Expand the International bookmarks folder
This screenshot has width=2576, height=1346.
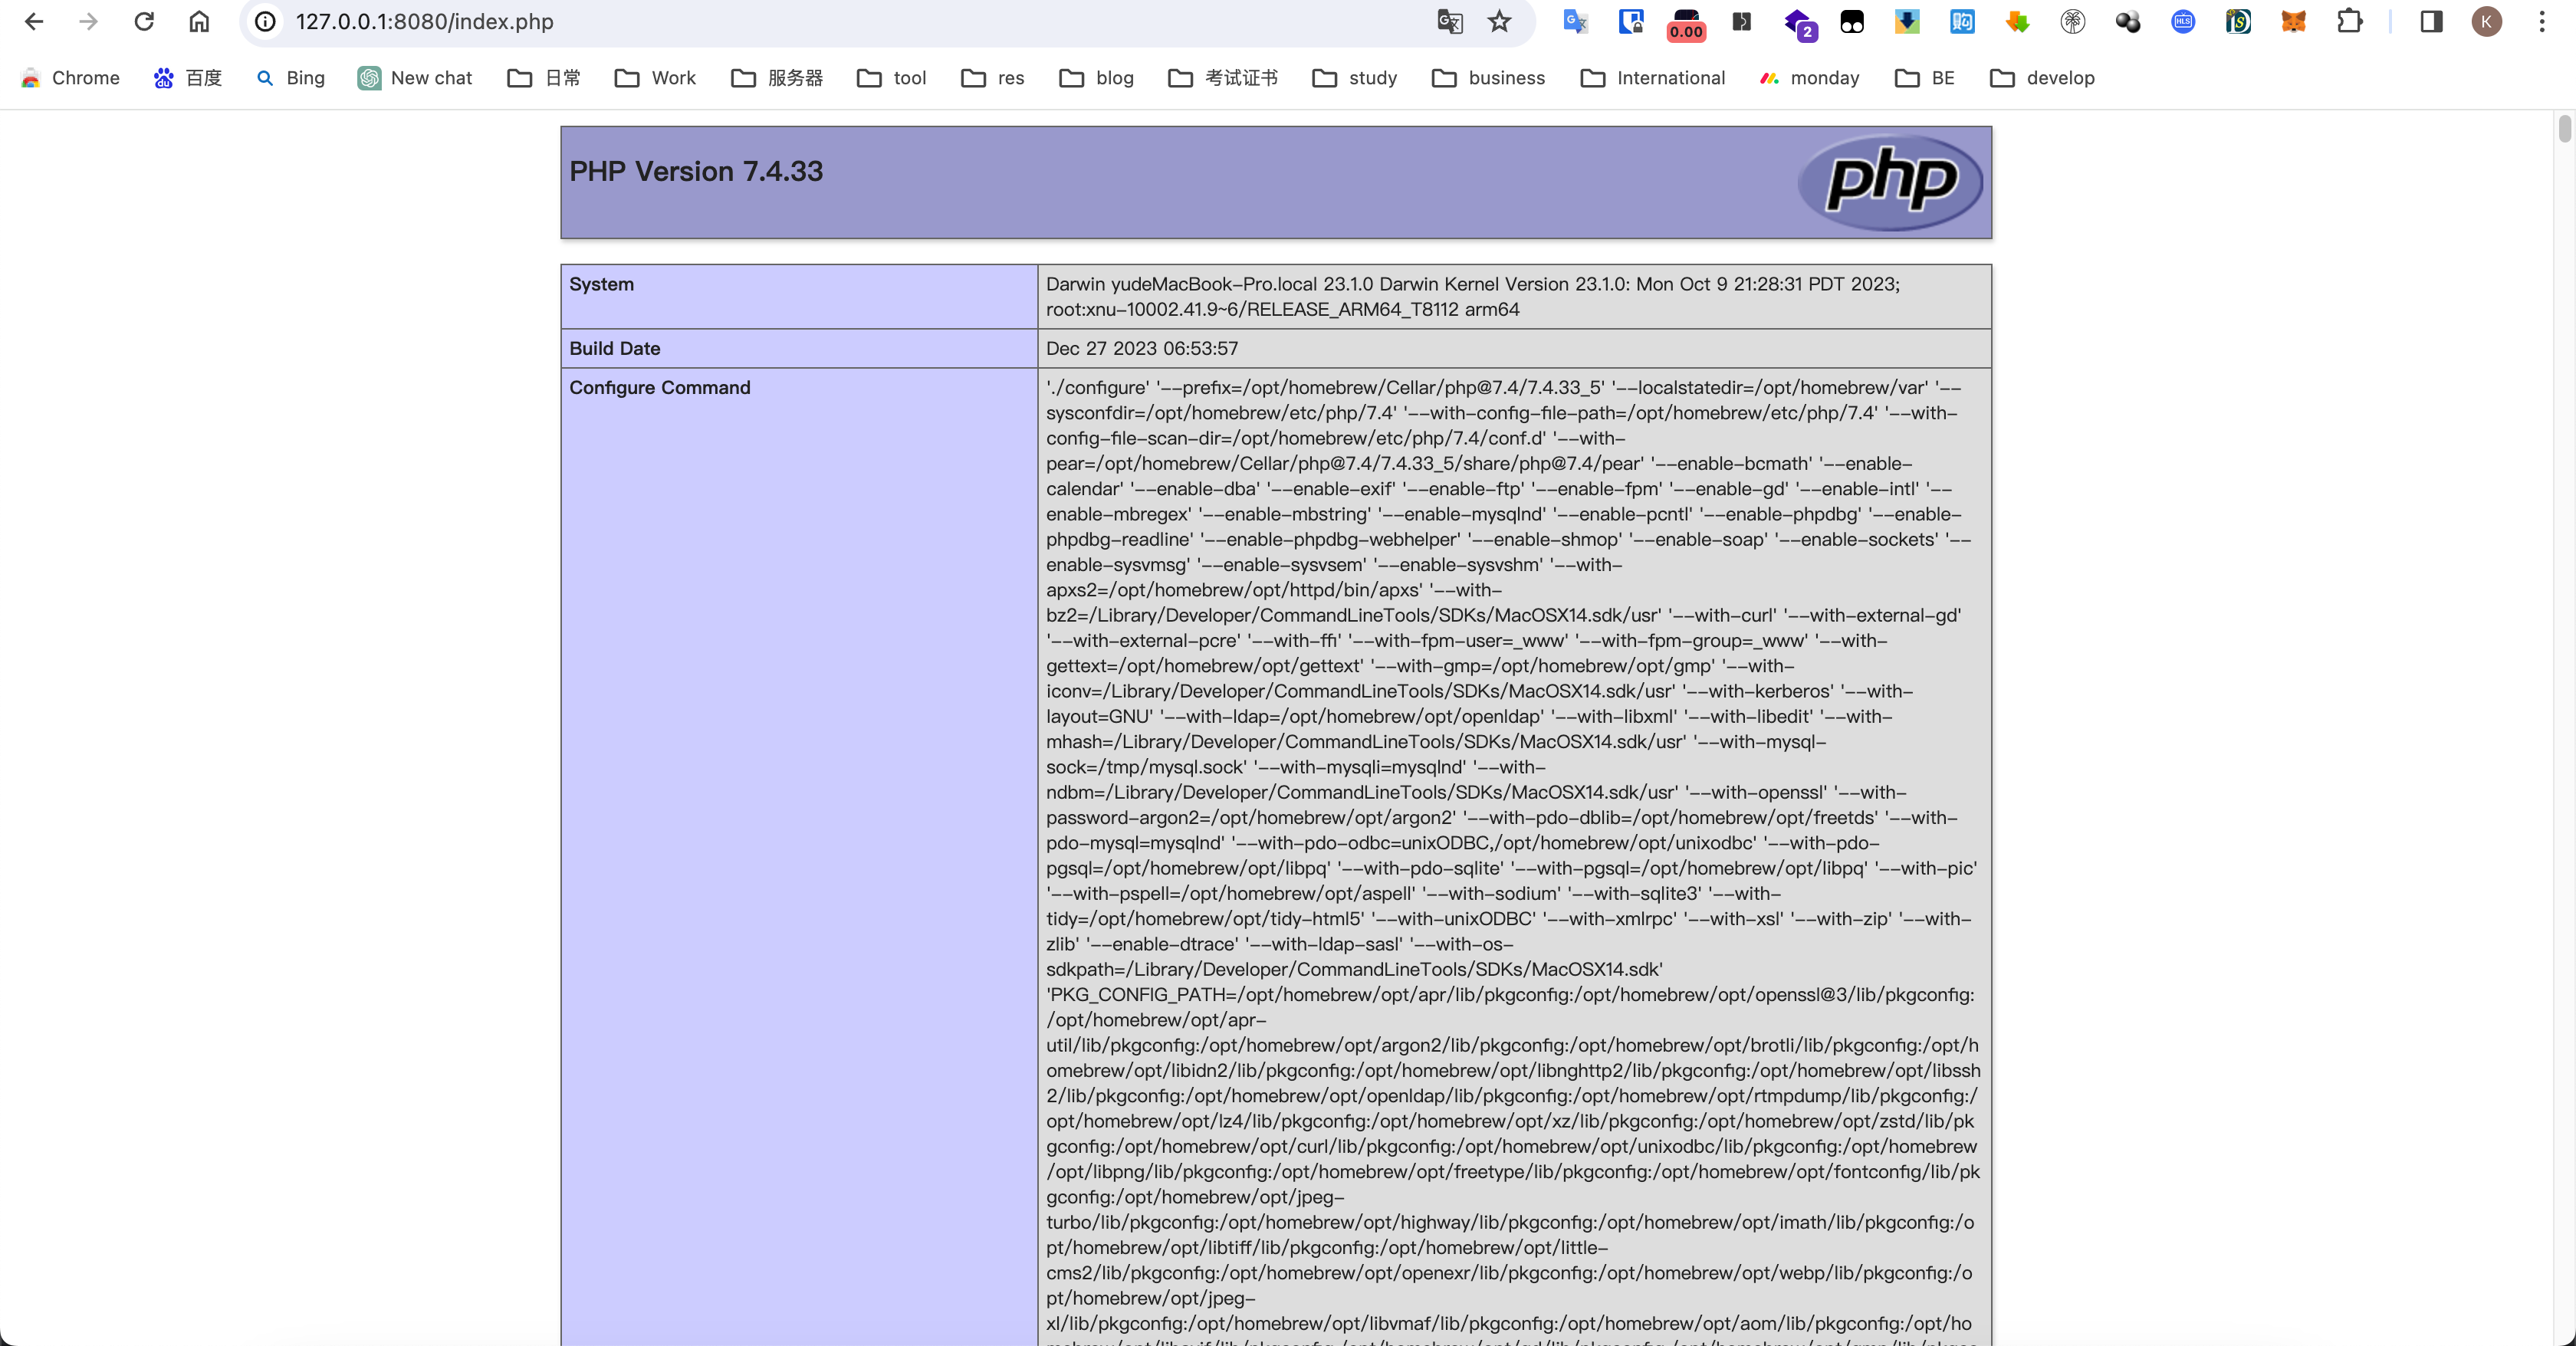pyautogui.click(x=1652, y=78)
